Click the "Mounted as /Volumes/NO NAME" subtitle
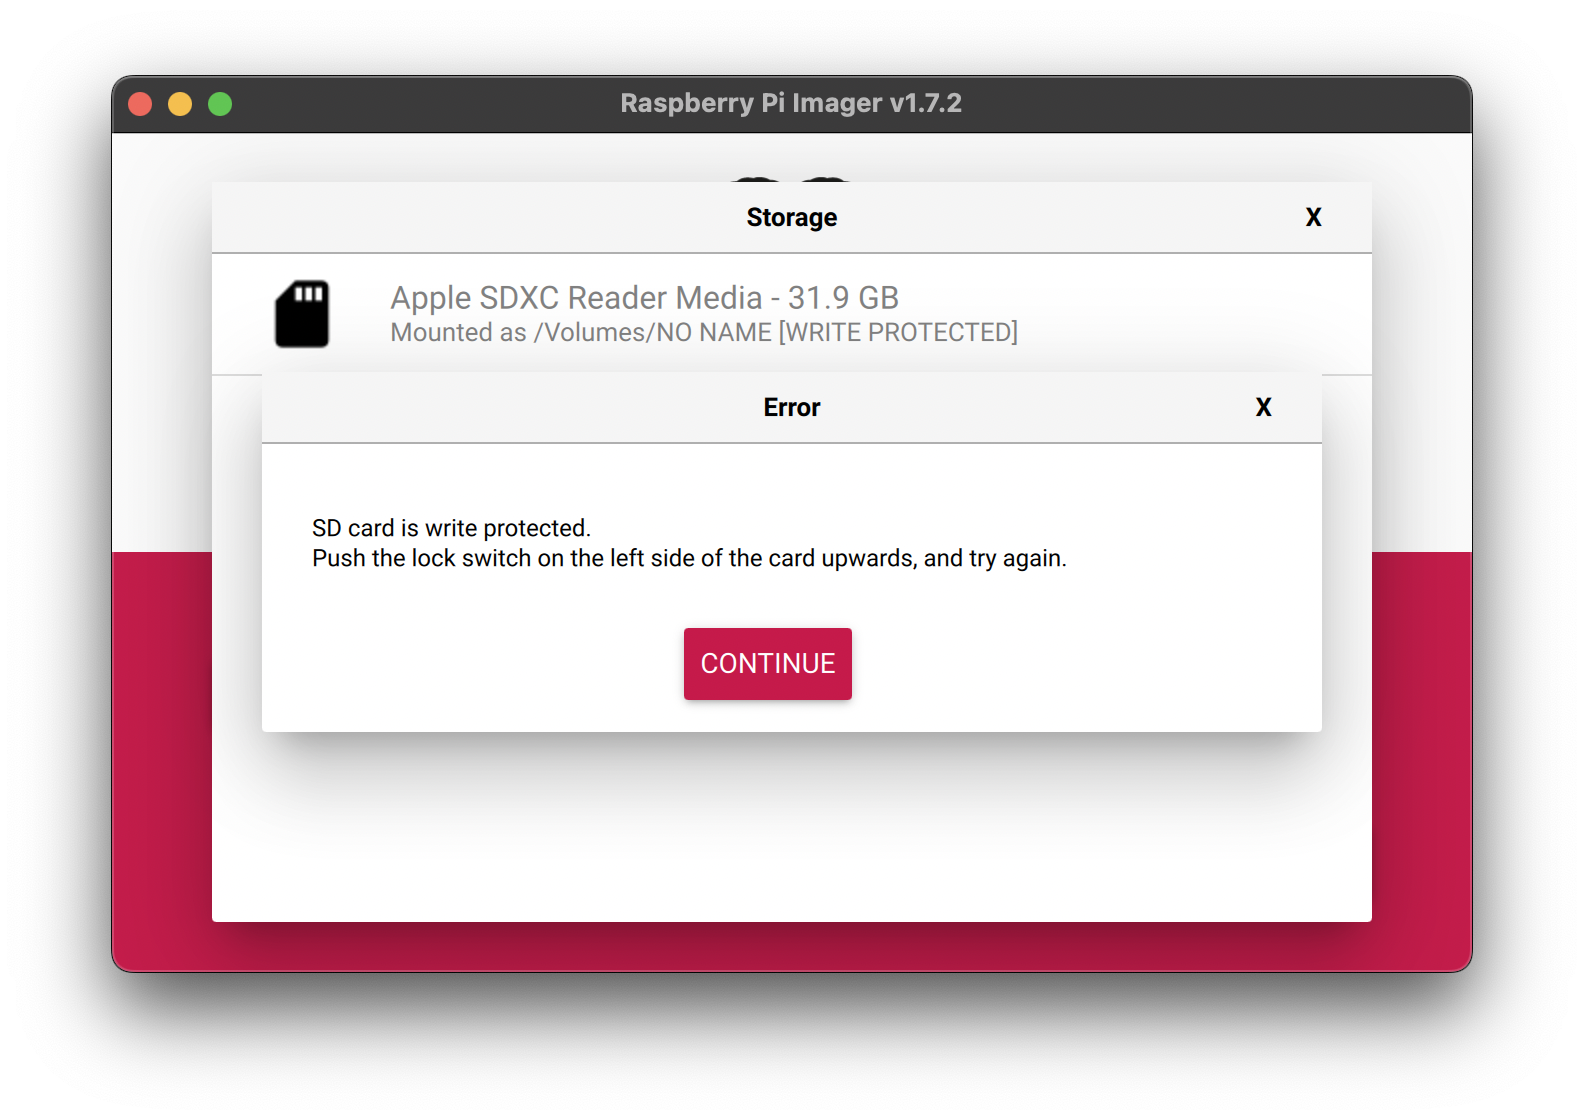This screenshot has height=1120, width=1584. click(x=580, y=333)
